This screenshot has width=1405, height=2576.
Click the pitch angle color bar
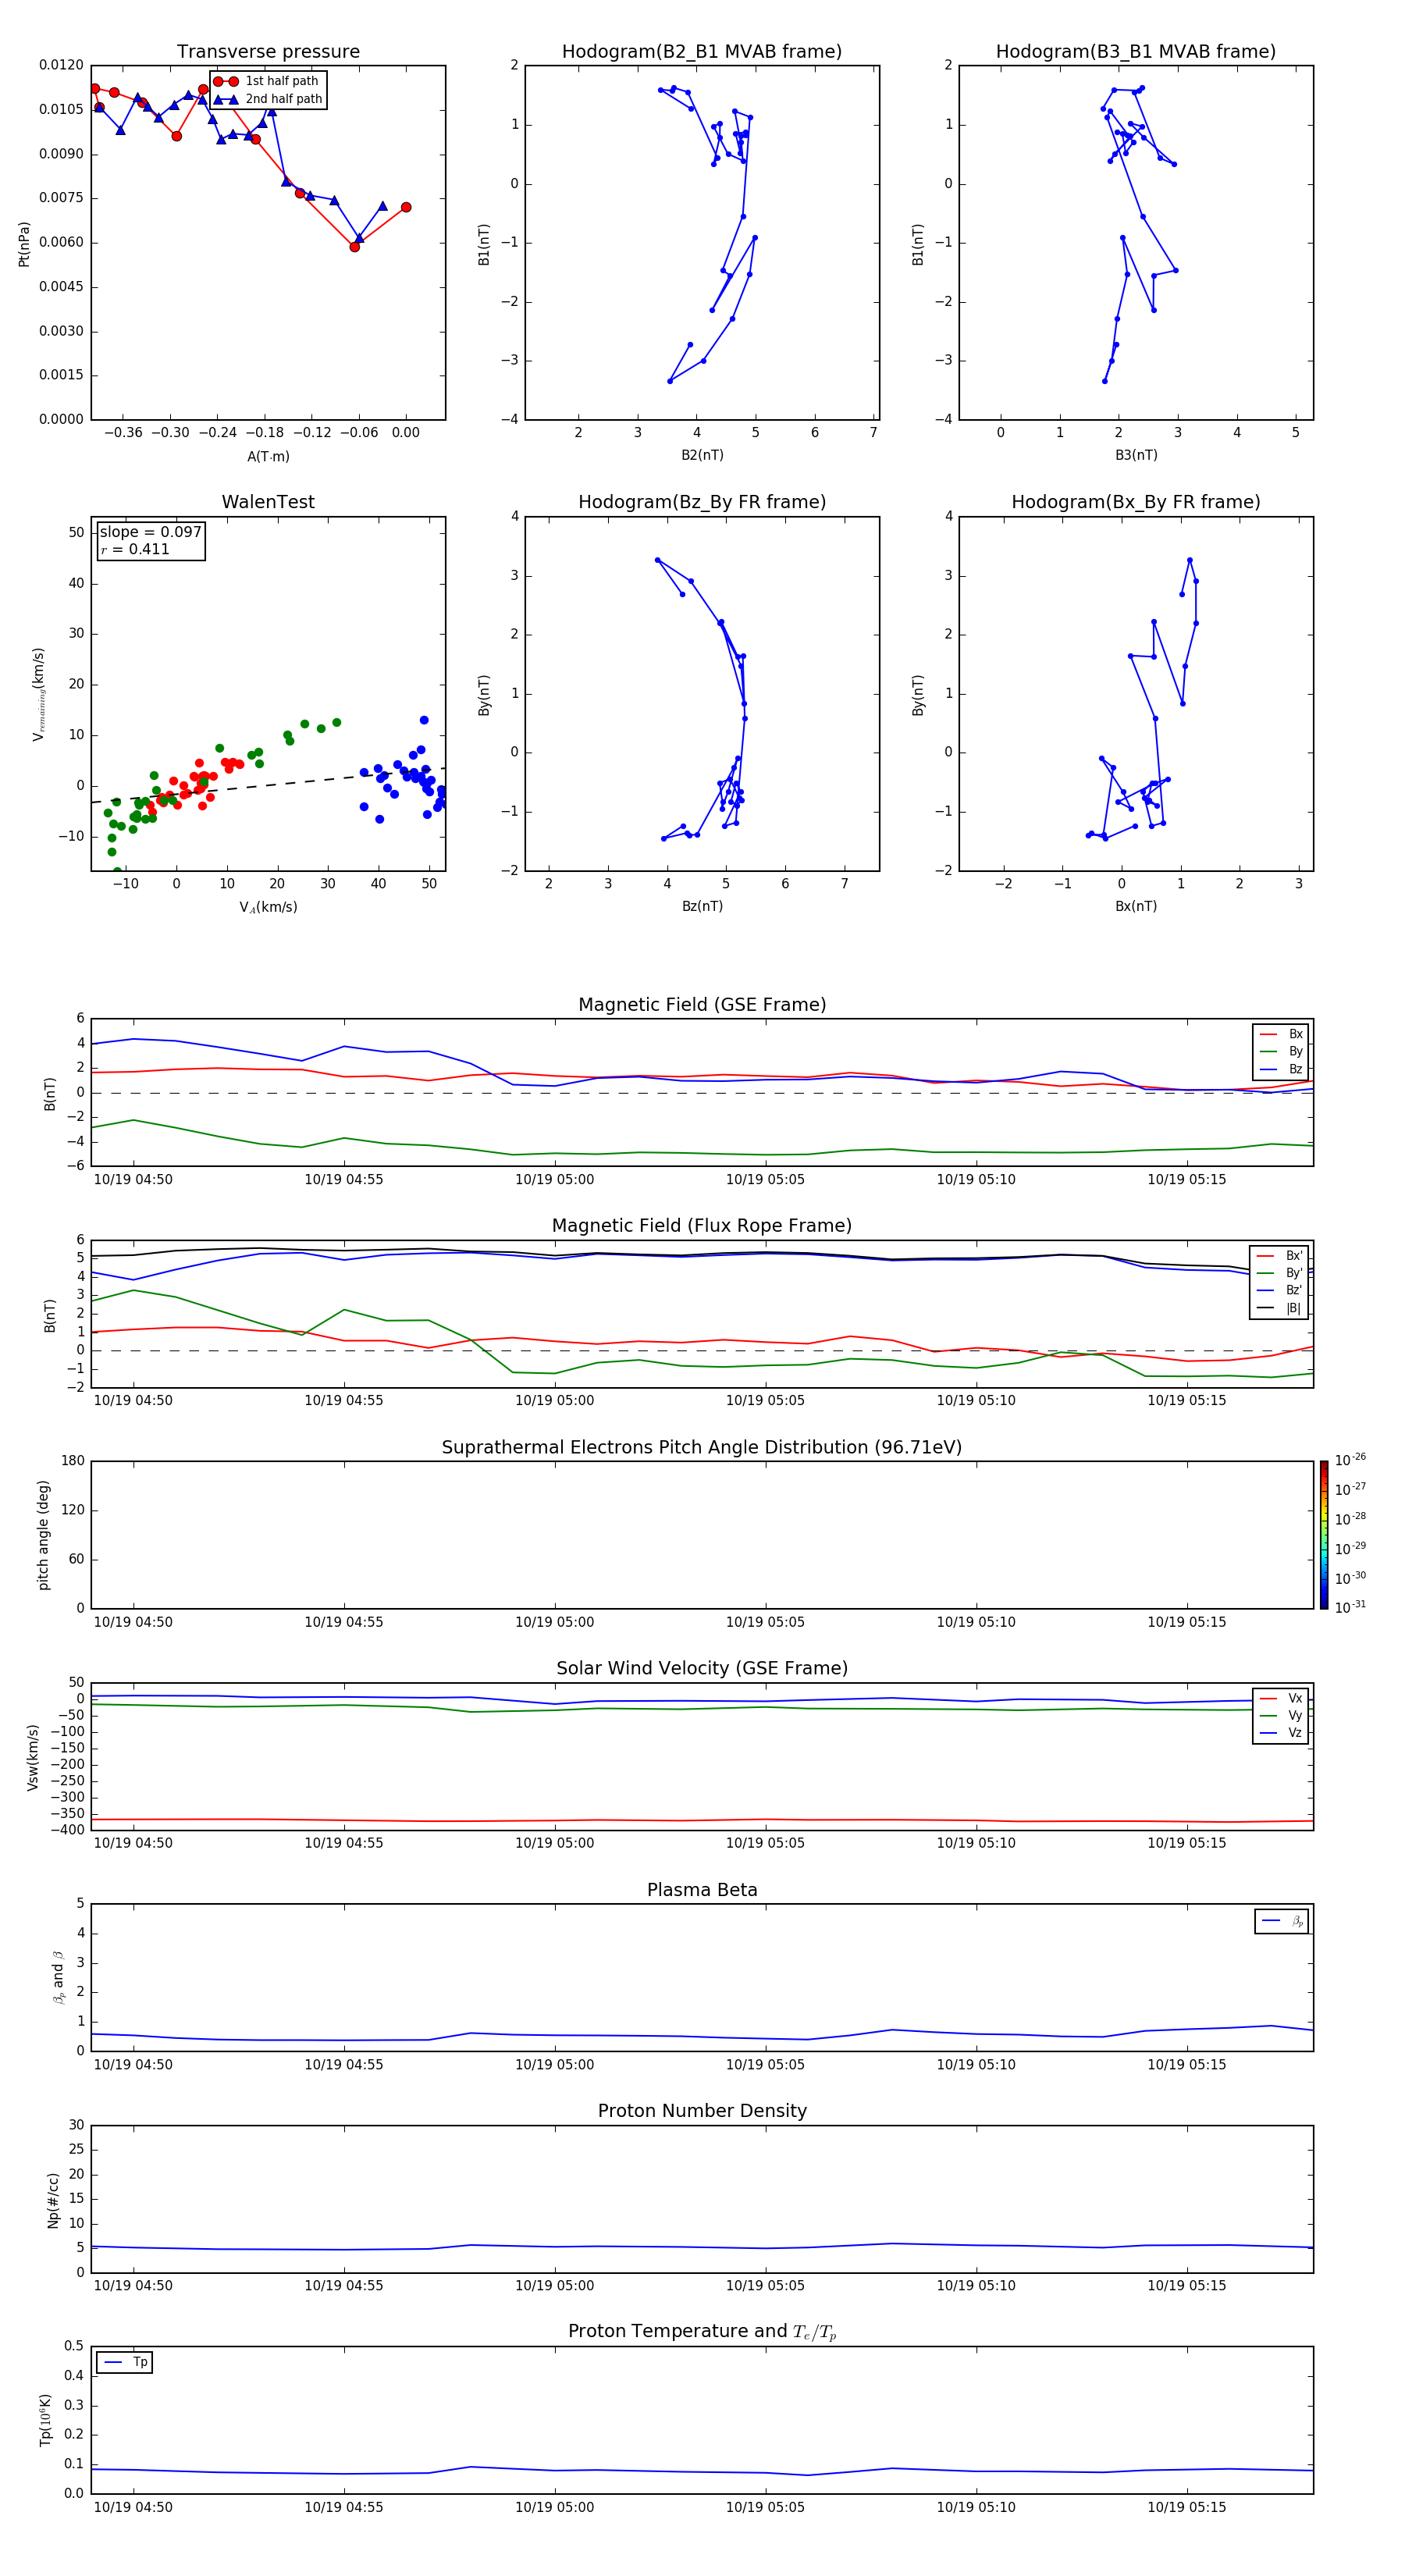tap(1324, 1535)
